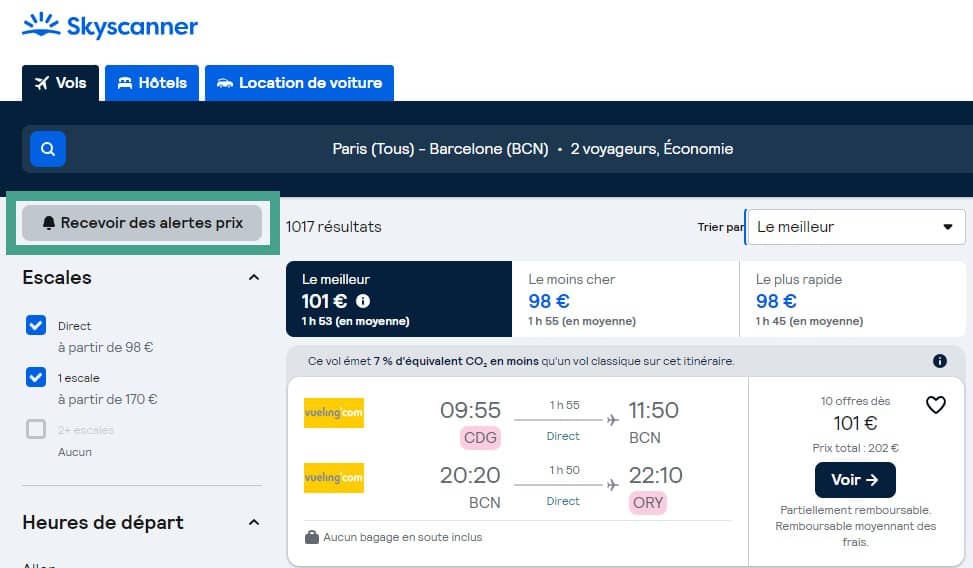Click the ORY airport badge

[x=648, y=503]
